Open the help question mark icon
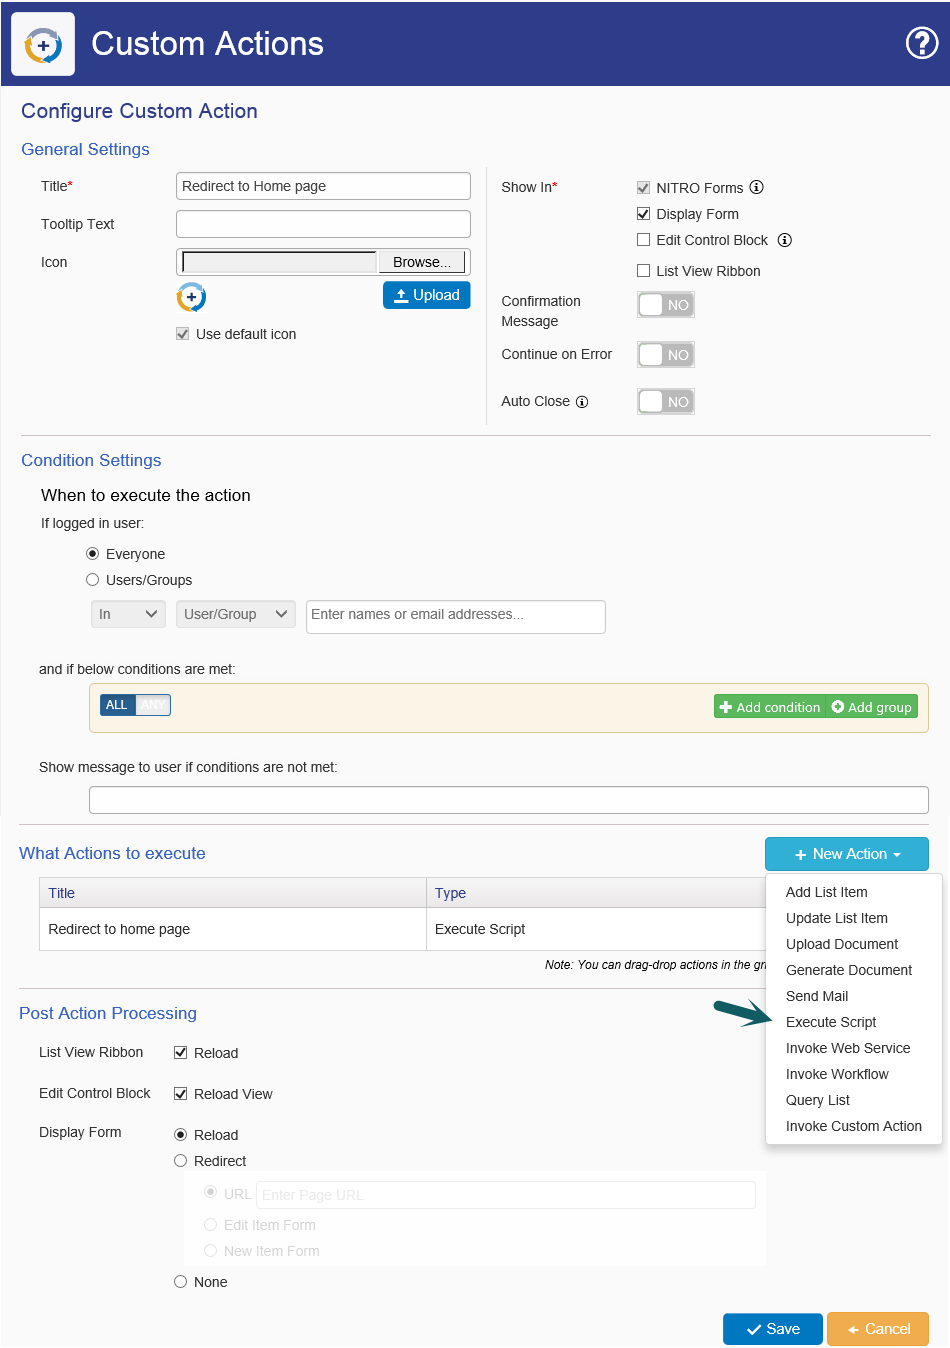950x1348 pixels. (x=921, y=43)
